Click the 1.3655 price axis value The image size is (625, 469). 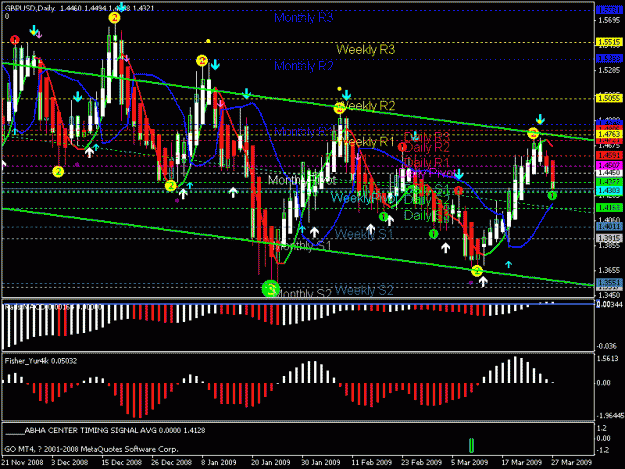pyautogui.click(x=609, y=270)
